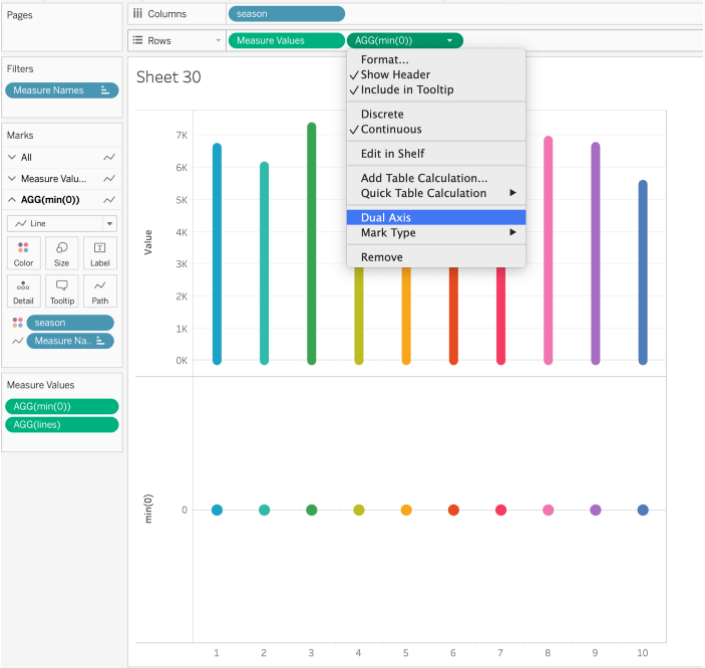705x668 pixels.
Task: Select the Measure Values pill on Rows
Action: (286, 40)
